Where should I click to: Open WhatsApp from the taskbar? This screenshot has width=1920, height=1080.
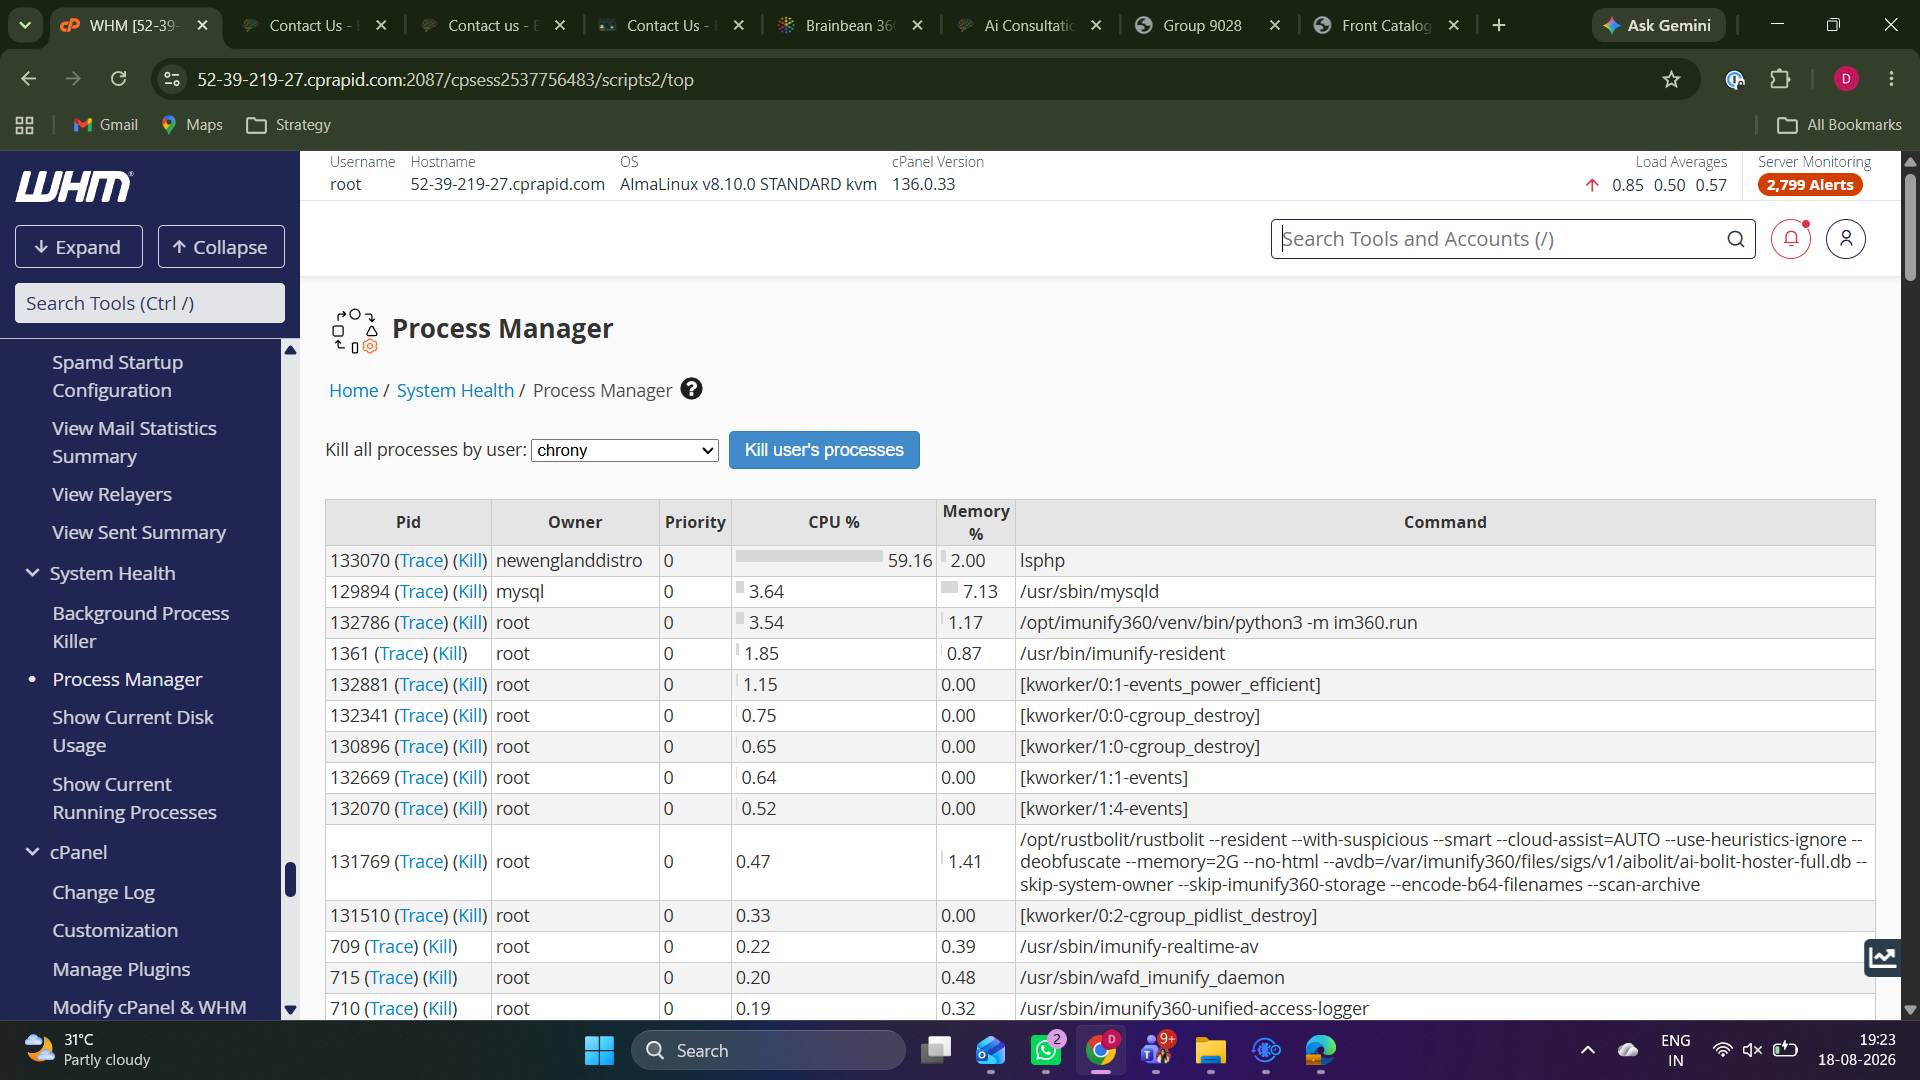[1046, 1050]
